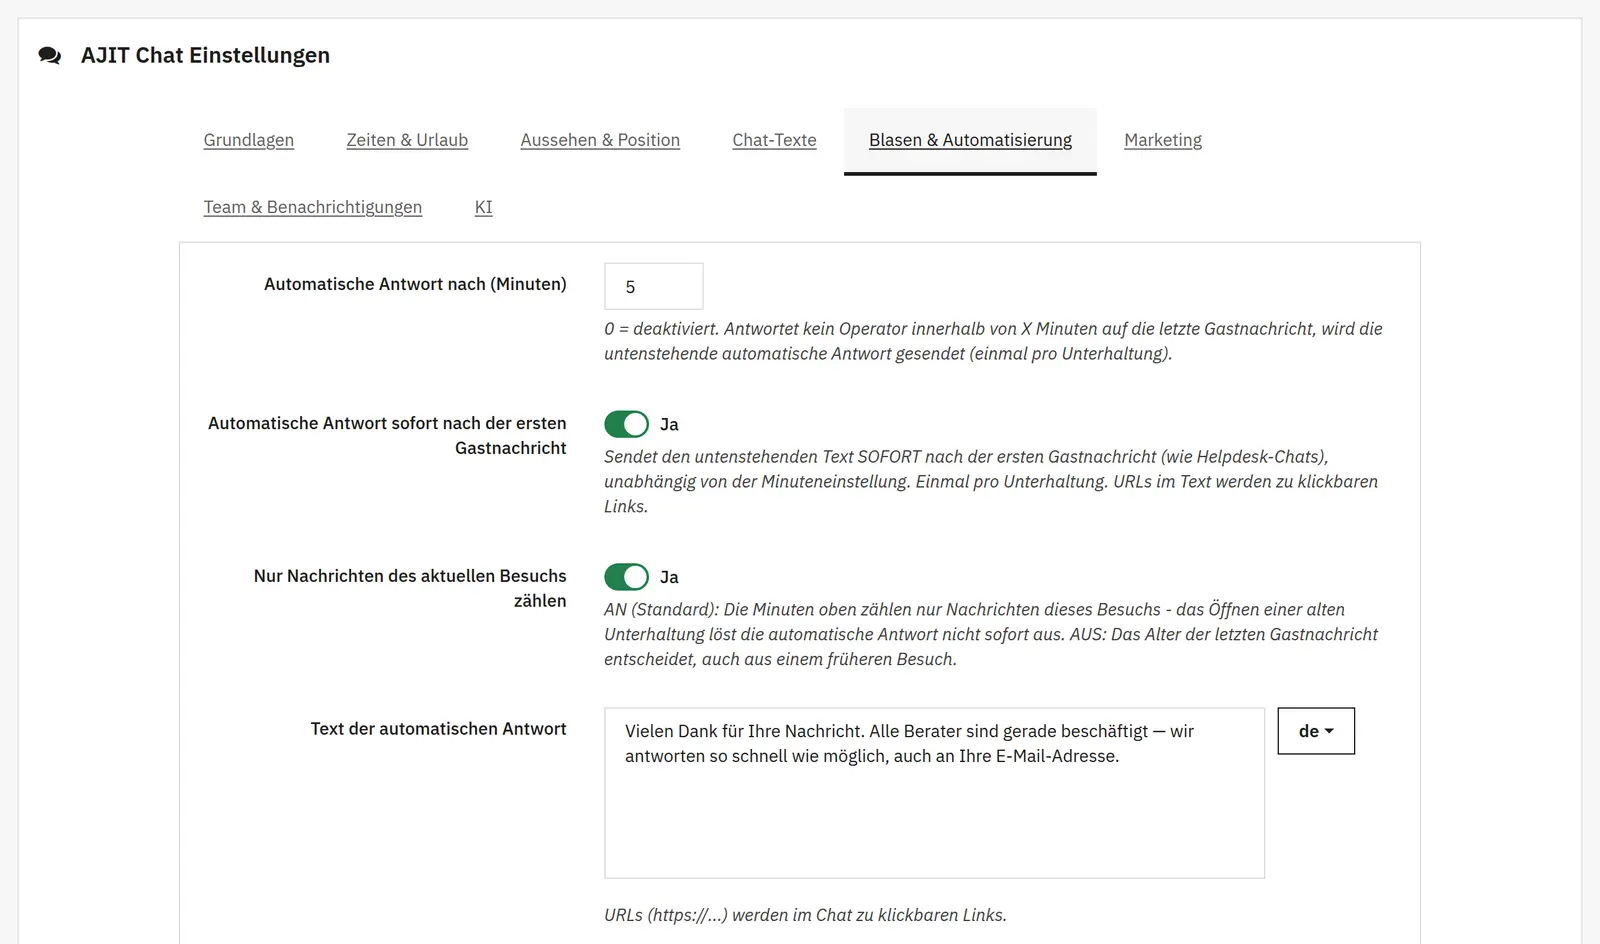This screenshot has width=1600, height=944.
Task: Click the '0 = deaktiviert' help text
Action: [993, 341]
